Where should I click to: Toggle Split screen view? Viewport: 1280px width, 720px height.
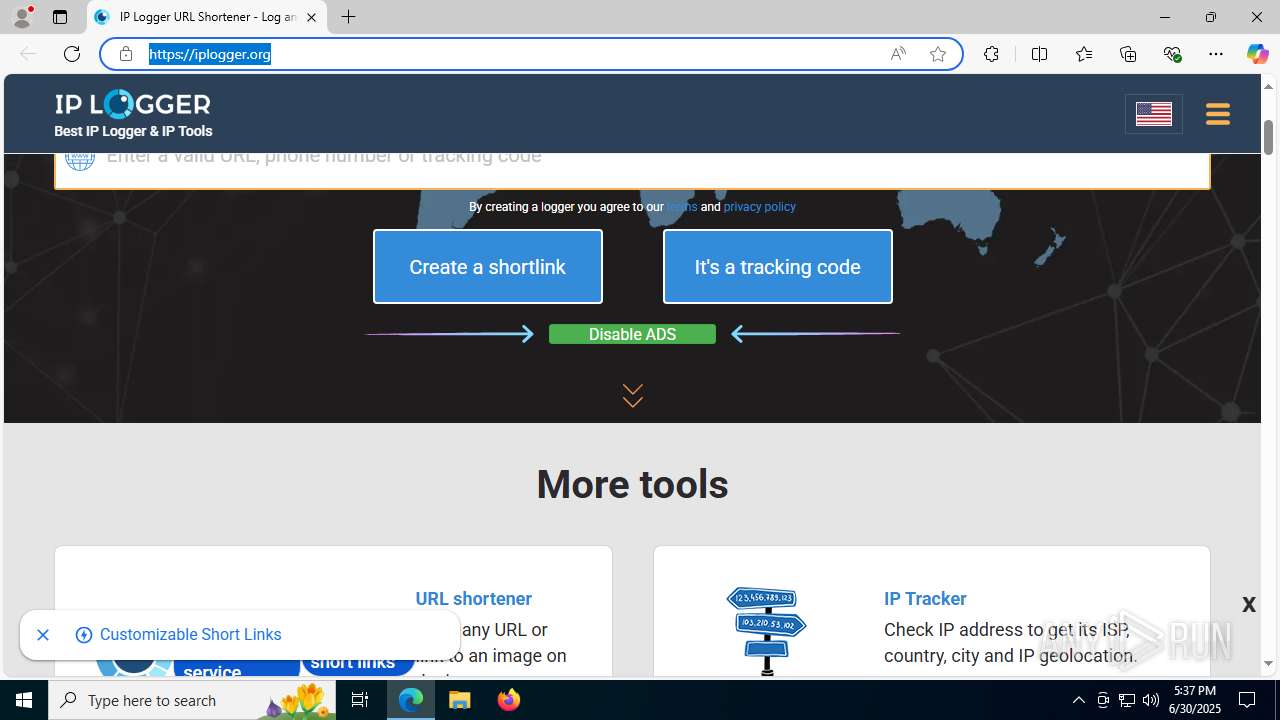1039,54
